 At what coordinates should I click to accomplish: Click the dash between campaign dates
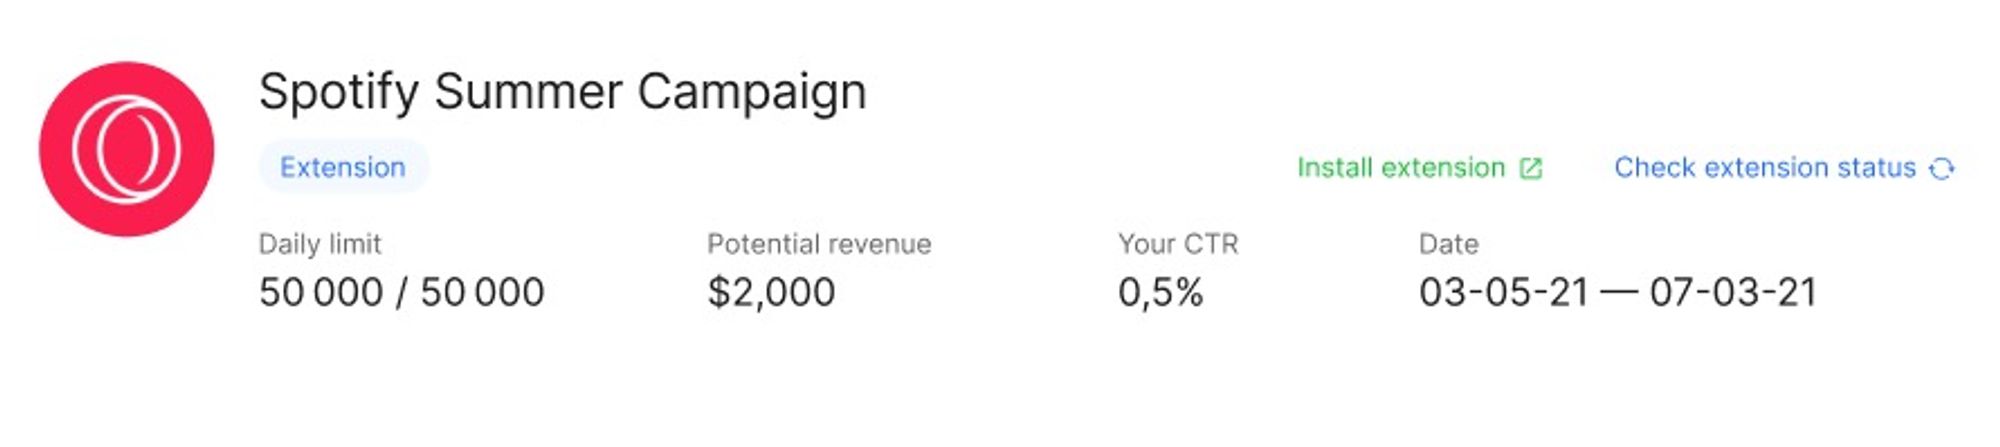pyautogui.click(x=1619, y=292)
